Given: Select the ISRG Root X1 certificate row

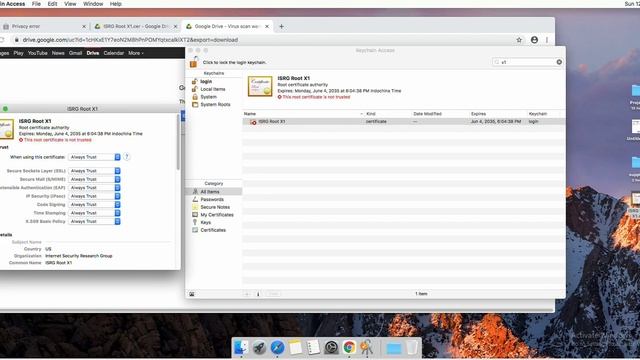Looking at the screenshot, I should tap(404, 122).
